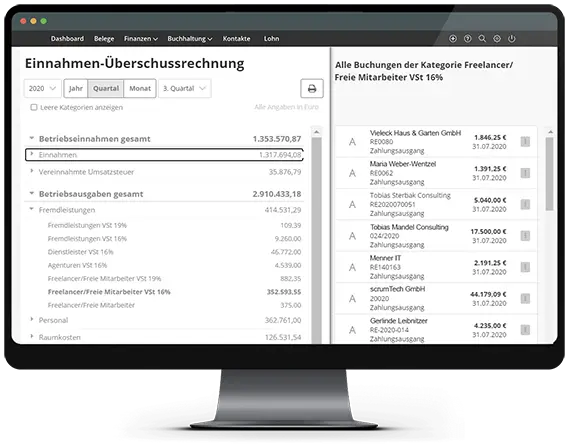Screen dimensions: 570x445
Task: Click invoice RE-2020-014
Action: pyautogui.click(x=389, y=330)
